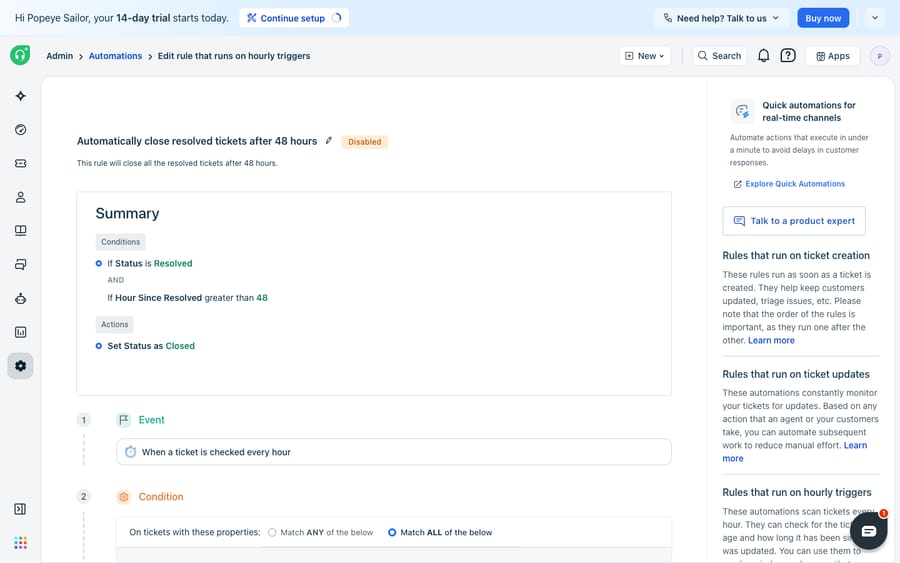
Task: Open Learn more under ticket creation
Action: 771,340
